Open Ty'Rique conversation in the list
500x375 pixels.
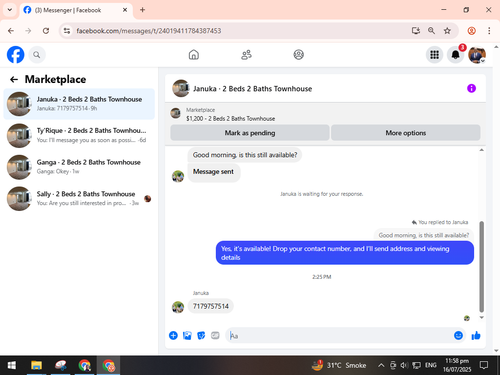79,135
